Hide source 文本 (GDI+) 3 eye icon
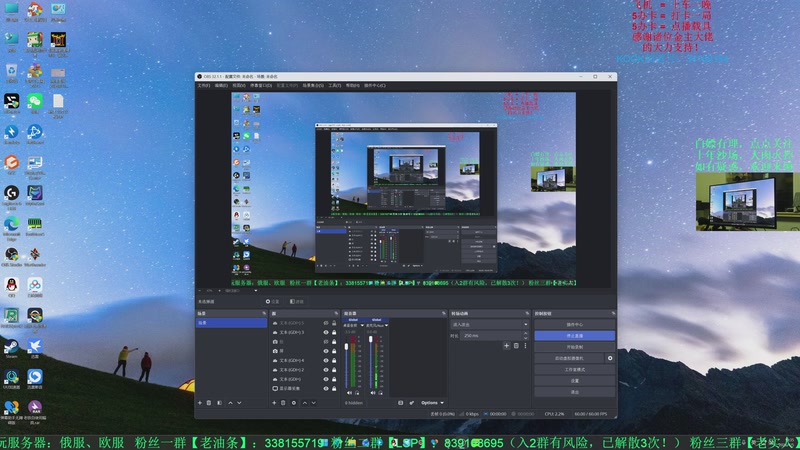The width and height of the screenshot is (800, 450). [x=326, y=332]
